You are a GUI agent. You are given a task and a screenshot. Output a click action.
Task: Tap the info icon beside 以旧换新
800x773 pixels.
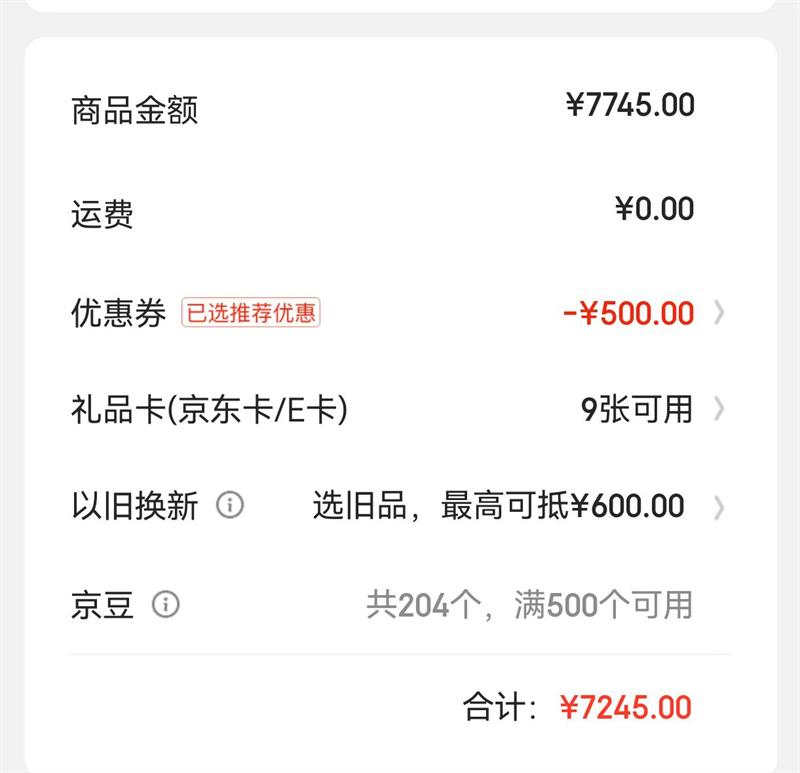(x=230, y=505)
